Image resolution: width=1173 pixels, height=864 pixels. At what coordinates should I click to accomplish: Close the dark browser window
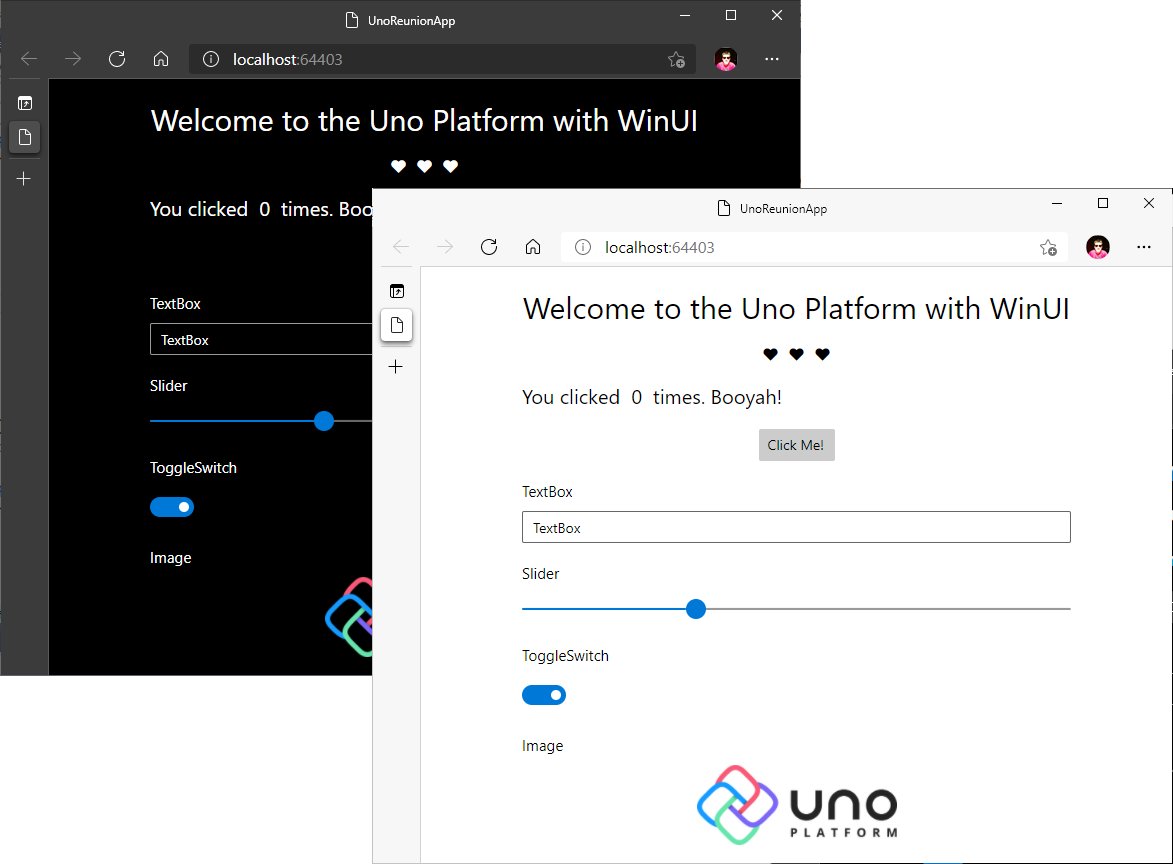[777, 16]
